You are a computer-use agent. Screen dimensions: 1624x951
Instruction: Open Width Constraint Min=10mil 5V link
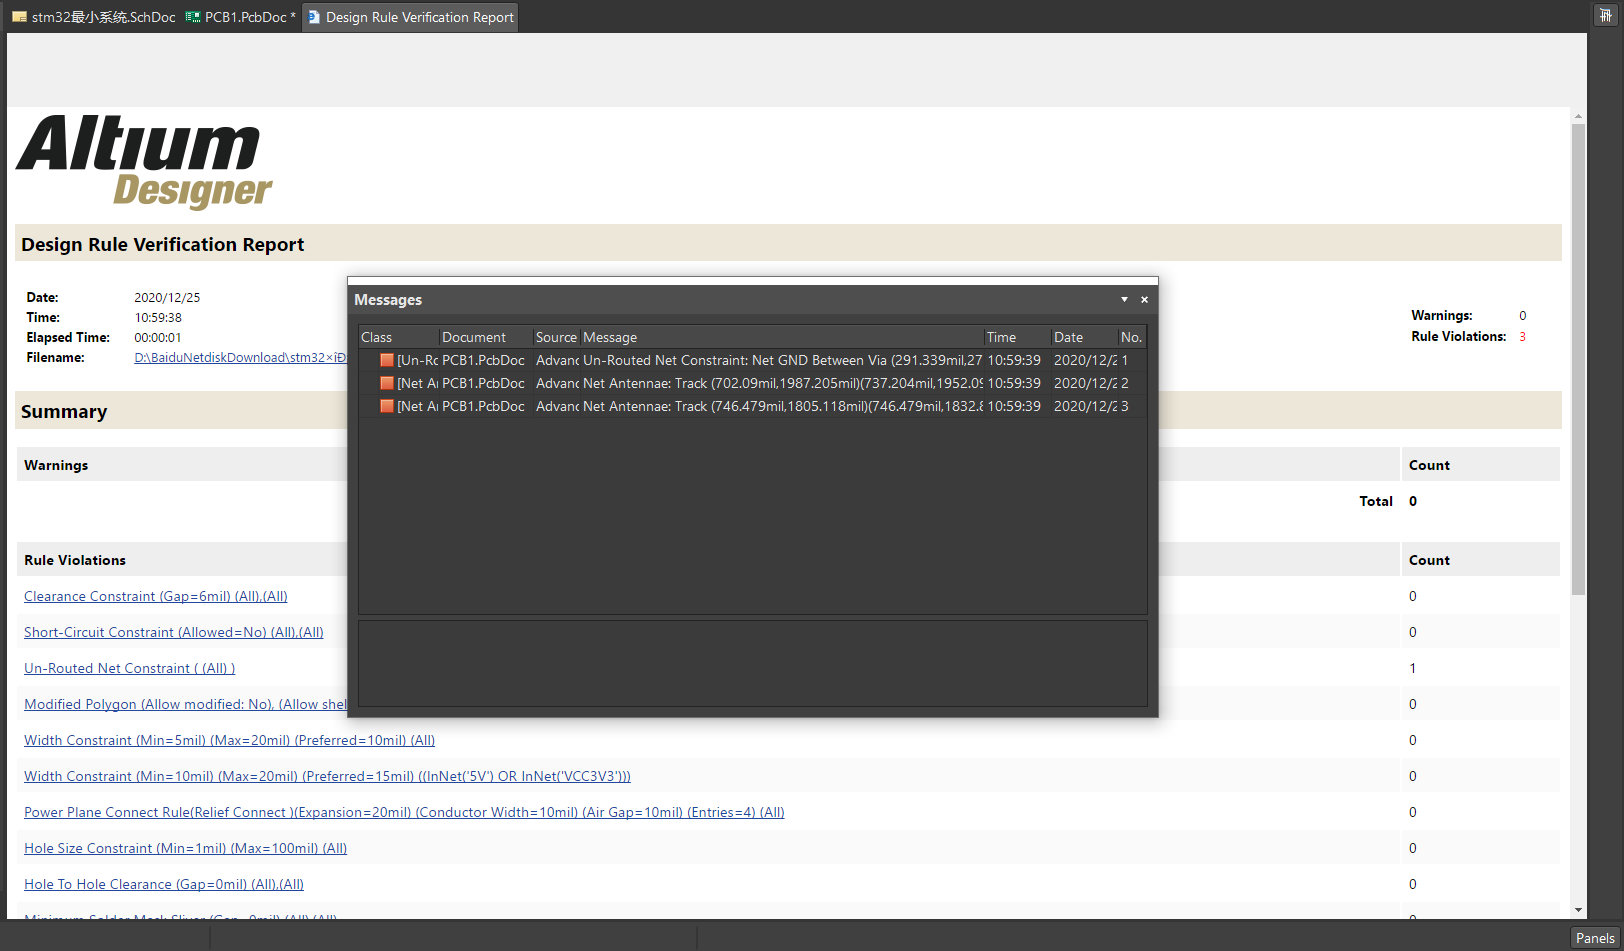(x=327, y=776)
